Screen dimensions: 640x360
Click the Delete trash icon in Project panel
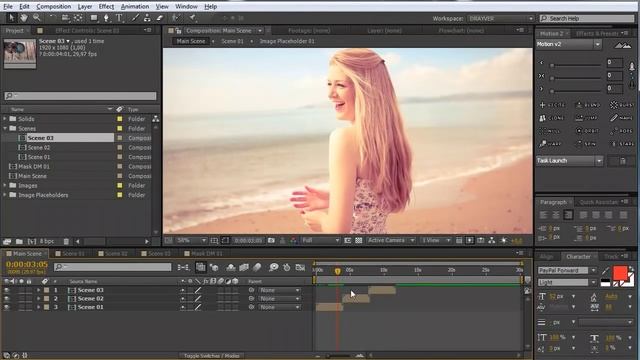pos(66,242)
